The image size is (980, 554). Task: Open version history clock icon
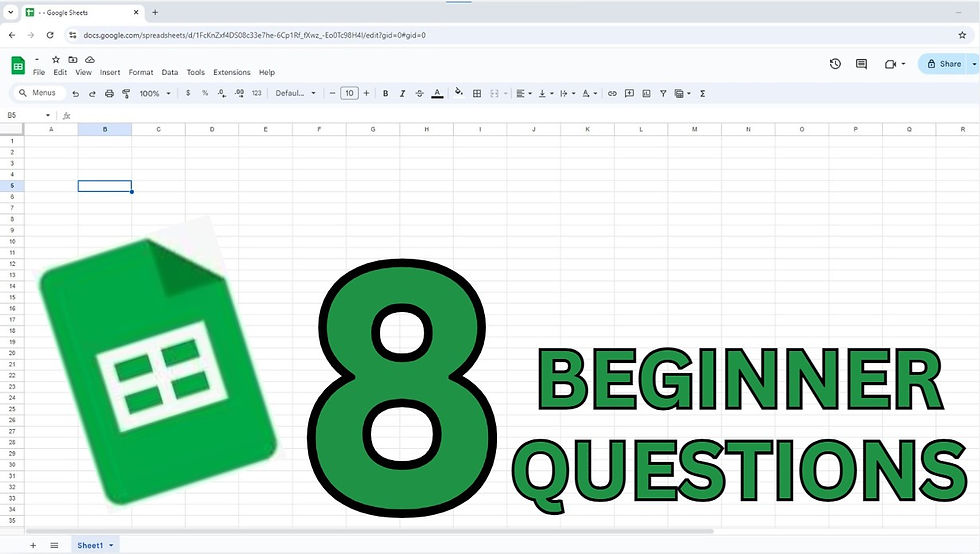pos(835,64)
